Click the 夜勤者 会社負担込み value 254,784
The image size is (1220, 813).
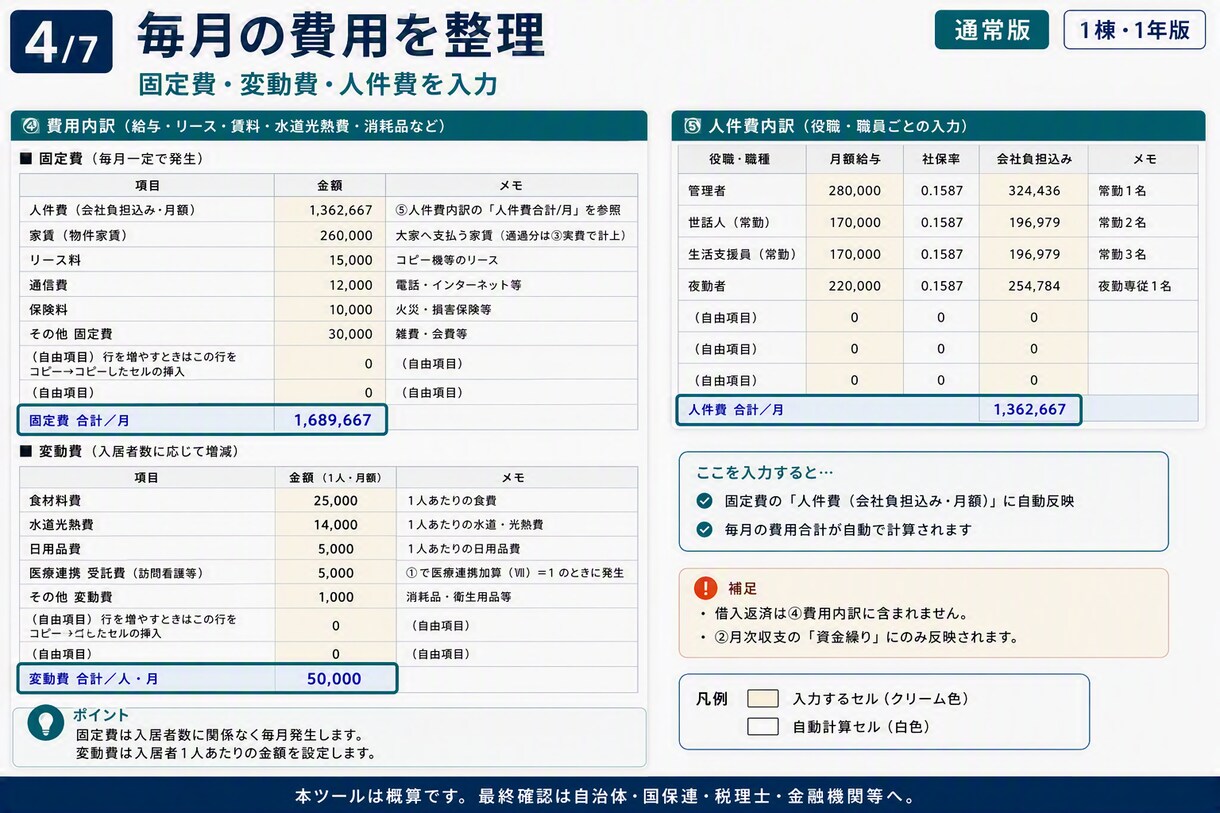pos(1034,286)
